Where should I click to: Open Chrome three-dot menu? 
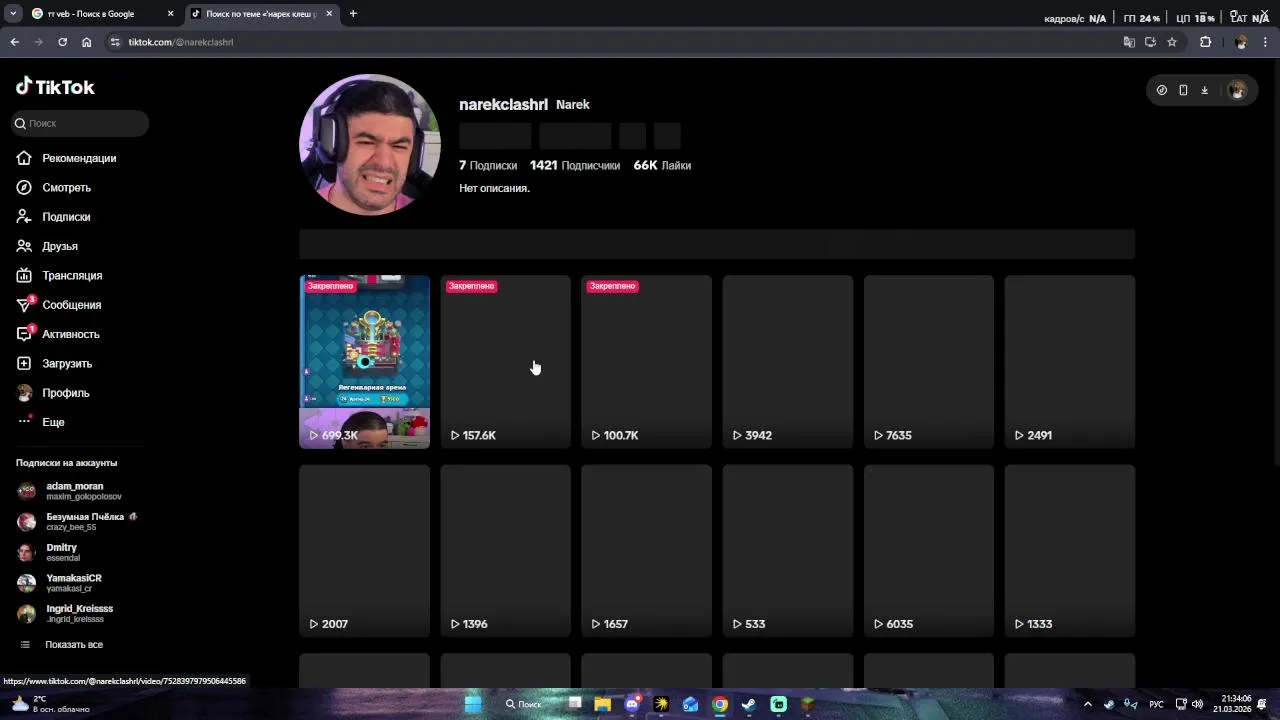point(1266,42)
